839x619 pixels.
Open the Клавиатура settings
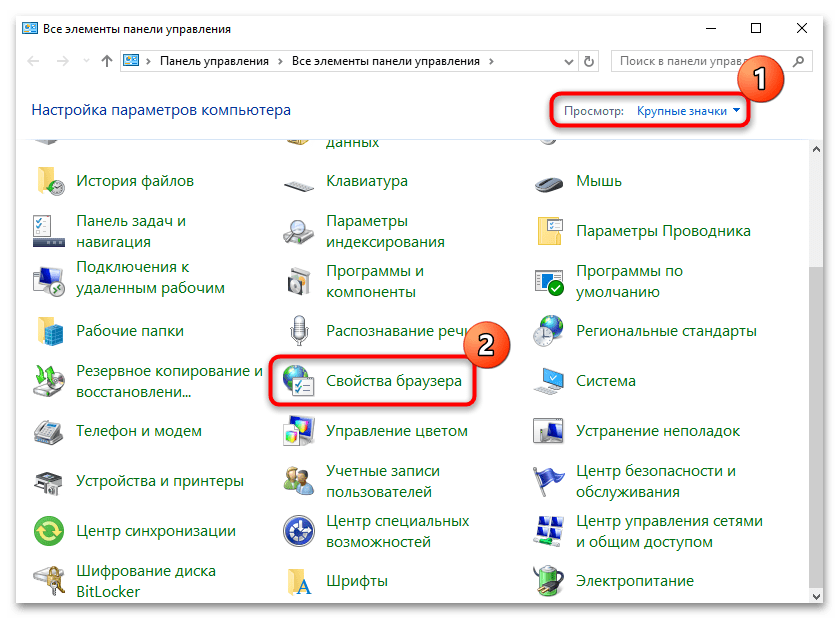click(369, 181)
